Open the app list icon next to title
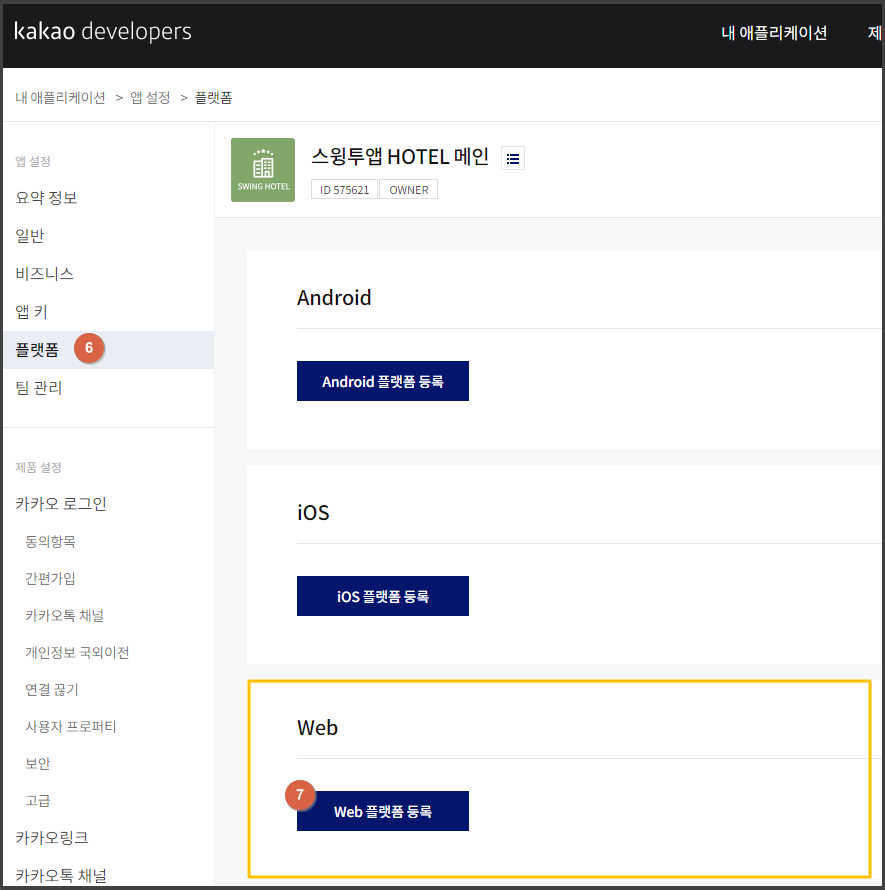 click(512, 158)
